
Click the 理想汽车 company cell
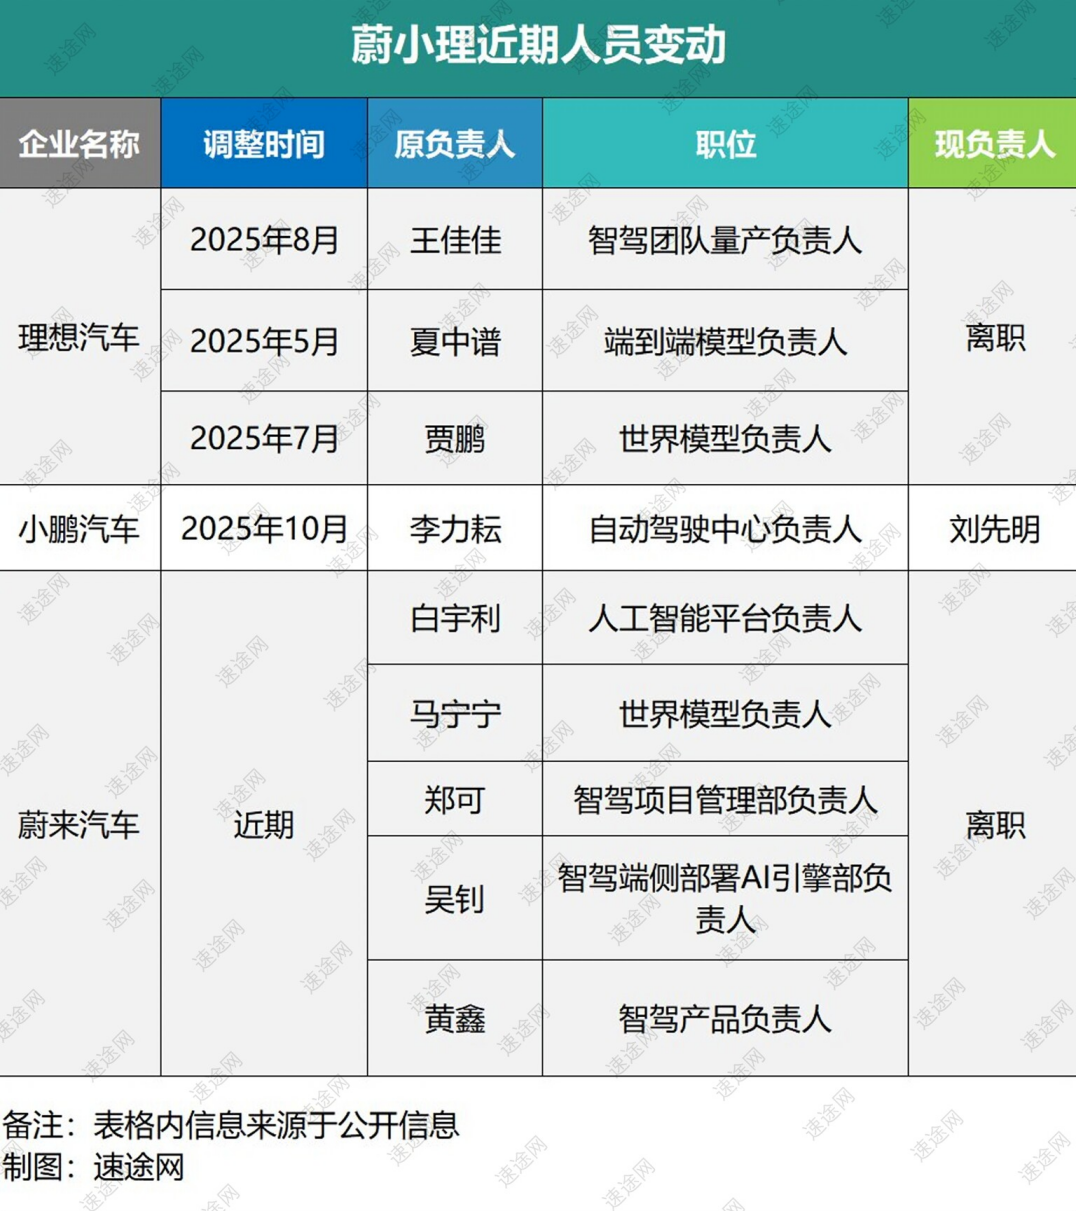coord(80,338)
